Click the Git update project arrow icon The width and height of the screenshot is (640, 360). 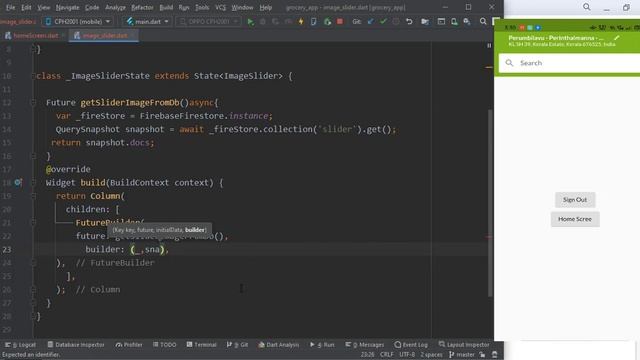[371, 22]
